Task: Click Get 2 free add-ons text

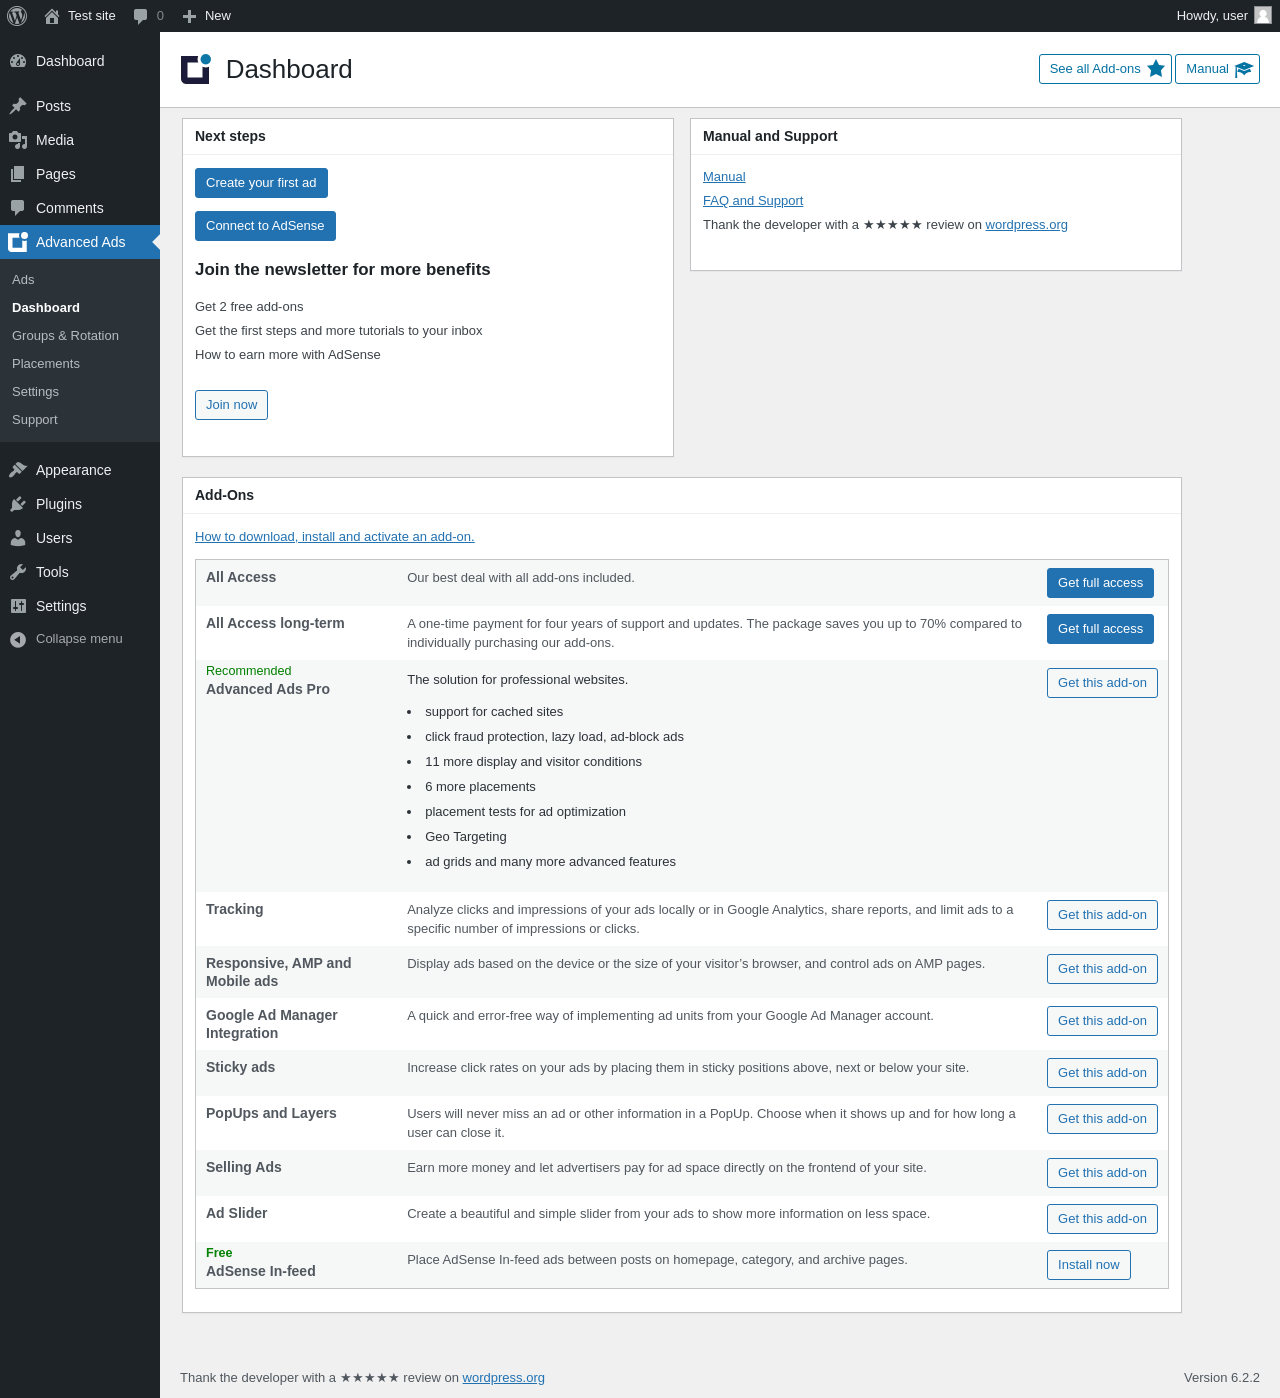Action: [249, 307]
